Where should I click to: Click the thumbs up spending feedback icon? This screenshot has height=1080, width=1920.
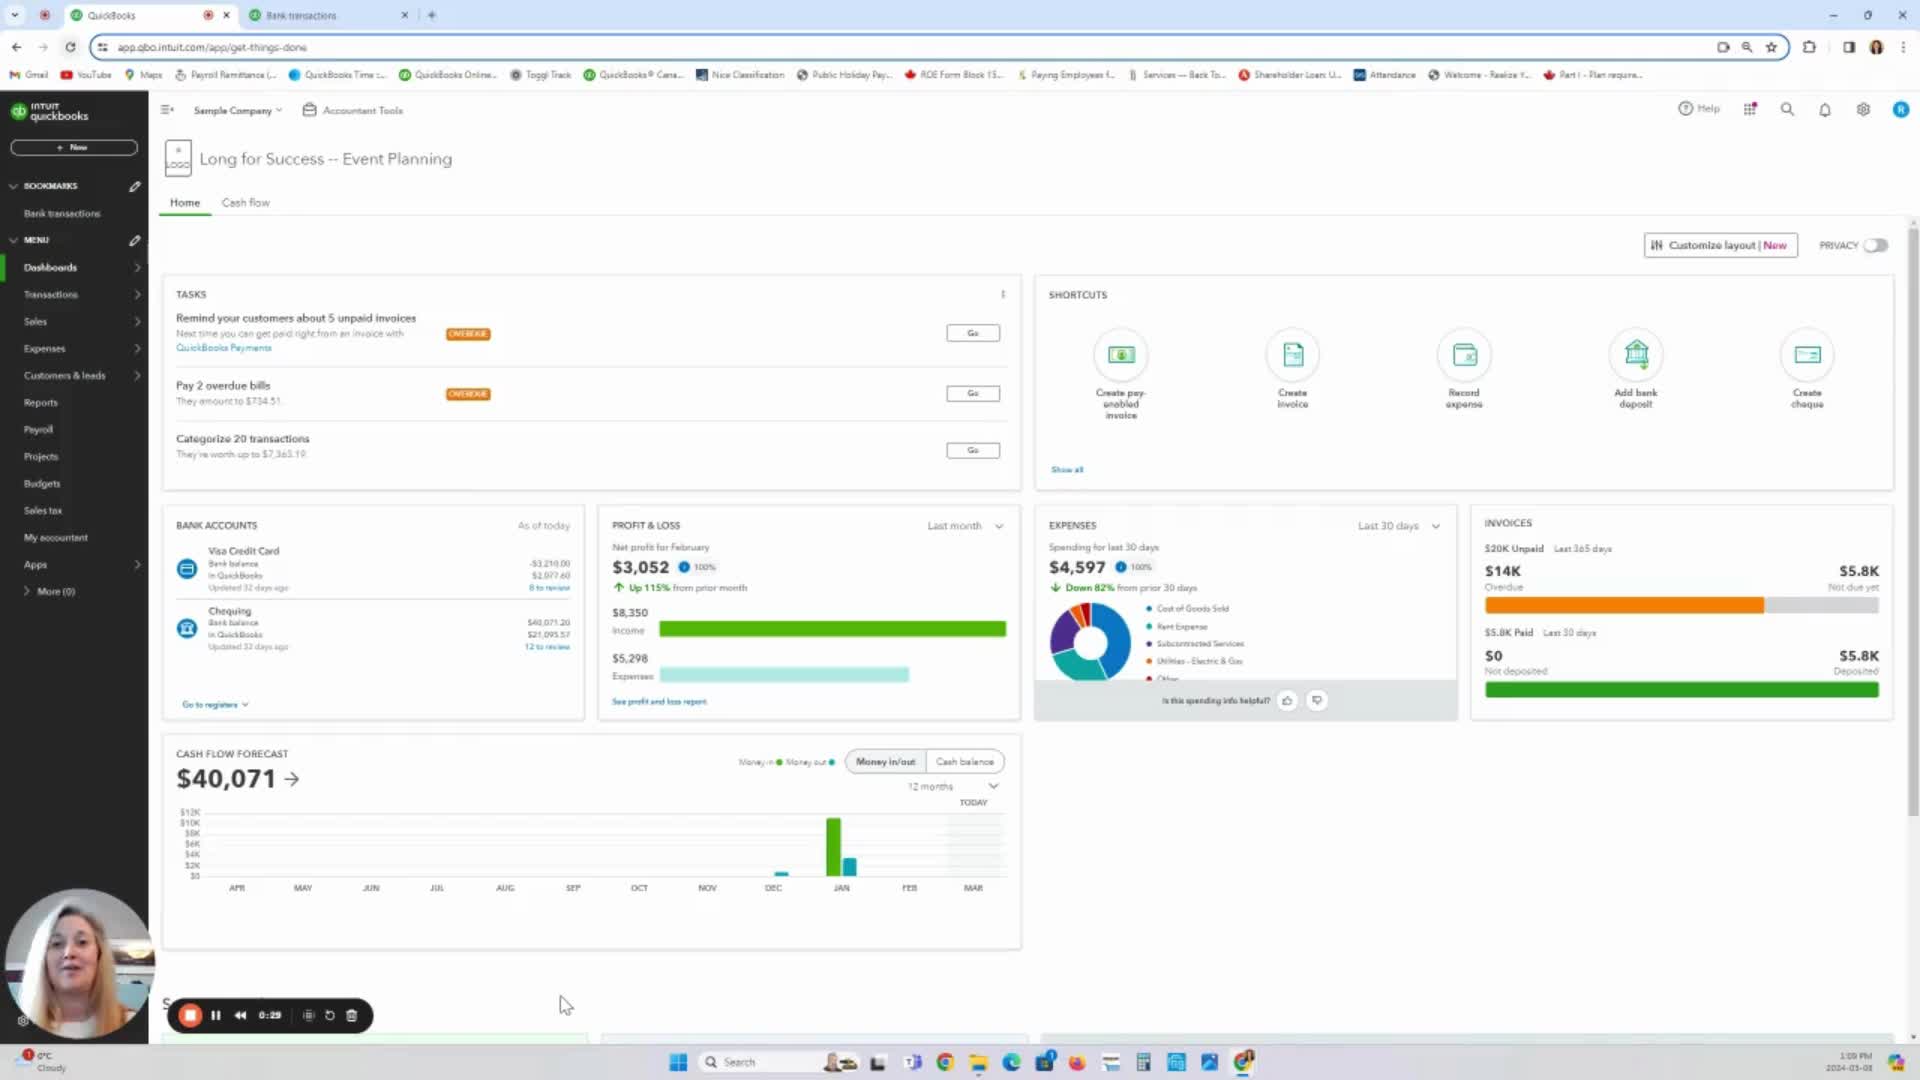pos(1287,700)
